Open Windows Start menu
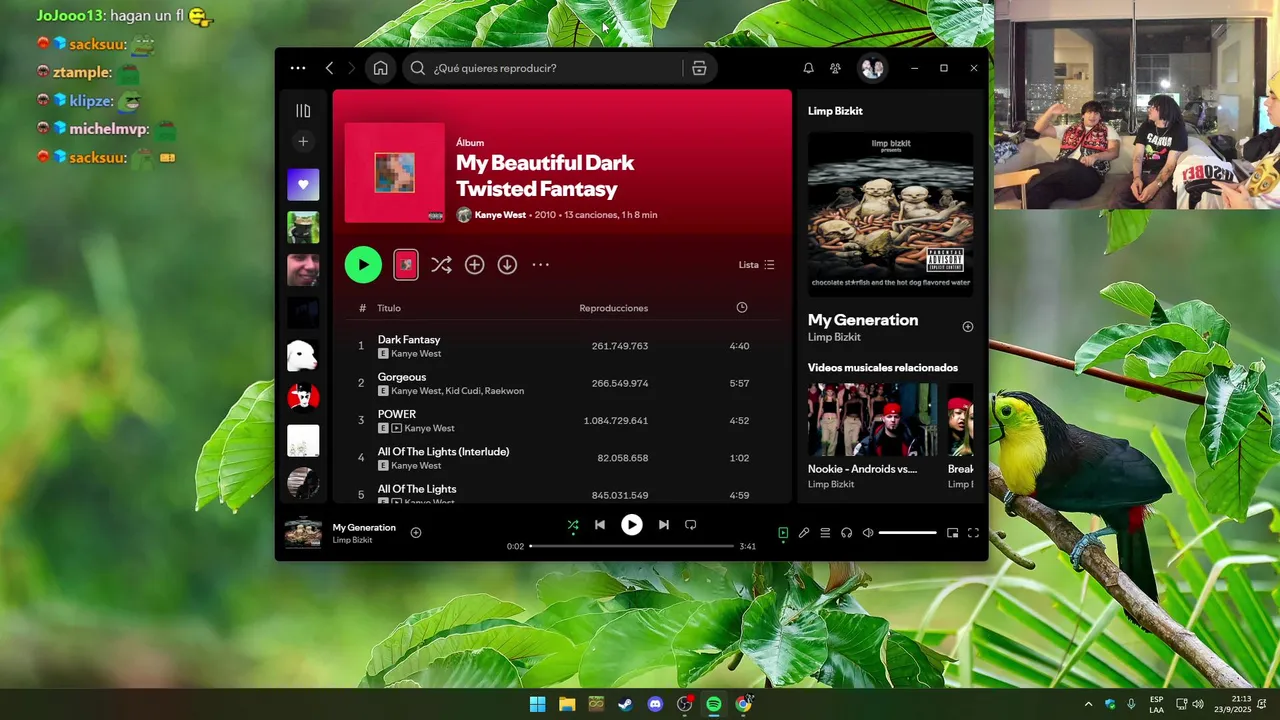Screen dimensions: 1280x720 537,704
